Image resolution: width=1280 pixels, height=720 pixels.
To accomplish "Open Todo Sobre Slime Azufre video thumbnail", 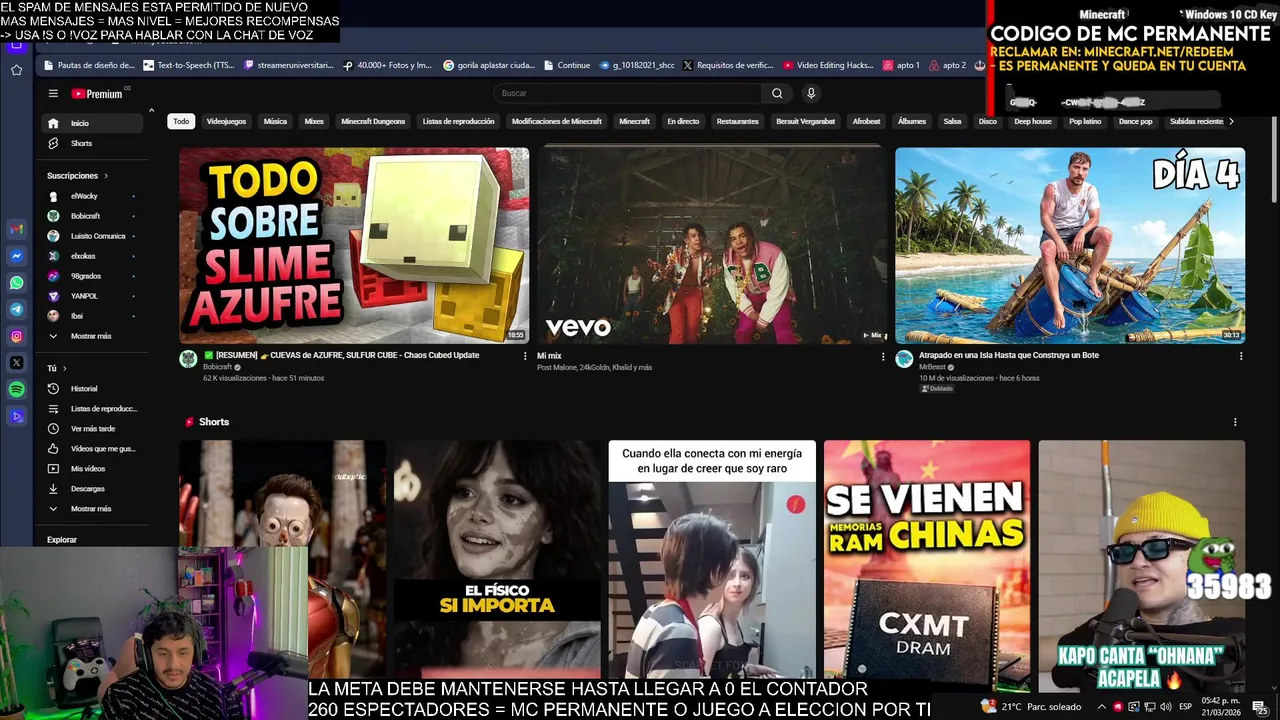I will [354, 246].
